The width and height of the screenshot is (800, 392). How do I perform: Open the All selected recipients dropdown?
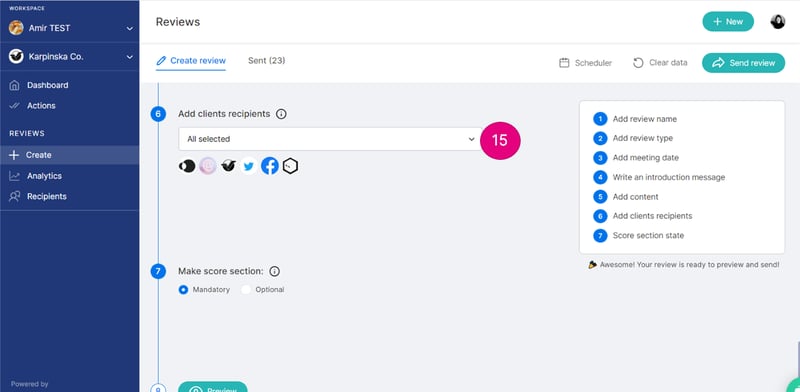[x=331, y=139]
